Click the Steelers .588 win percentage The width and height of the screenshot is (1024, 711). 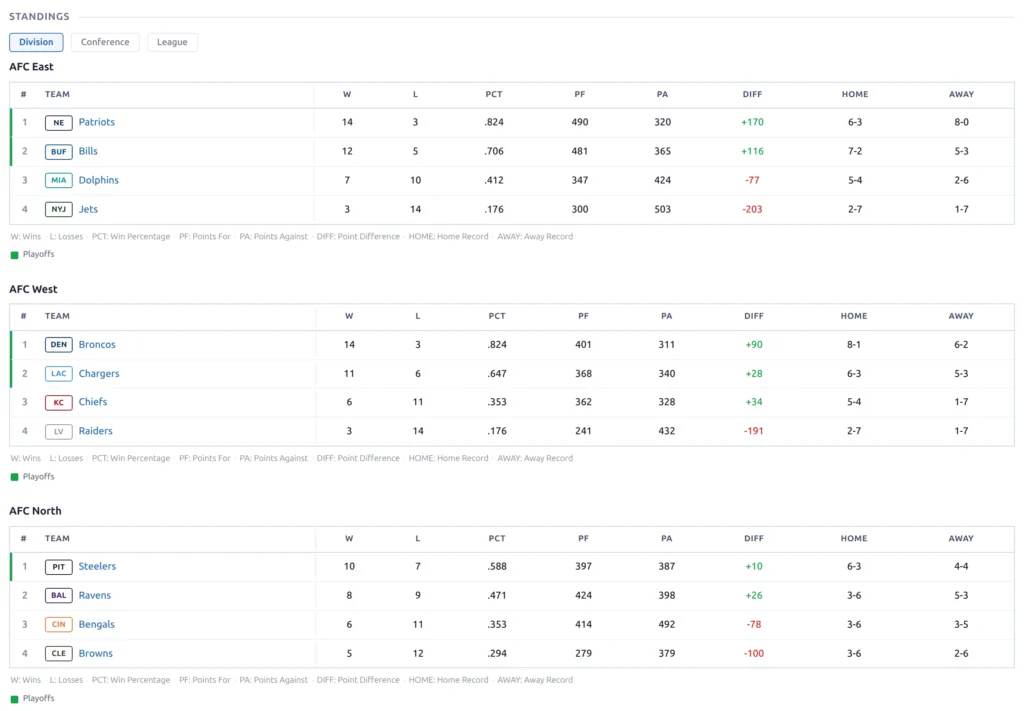coord(497,566)
